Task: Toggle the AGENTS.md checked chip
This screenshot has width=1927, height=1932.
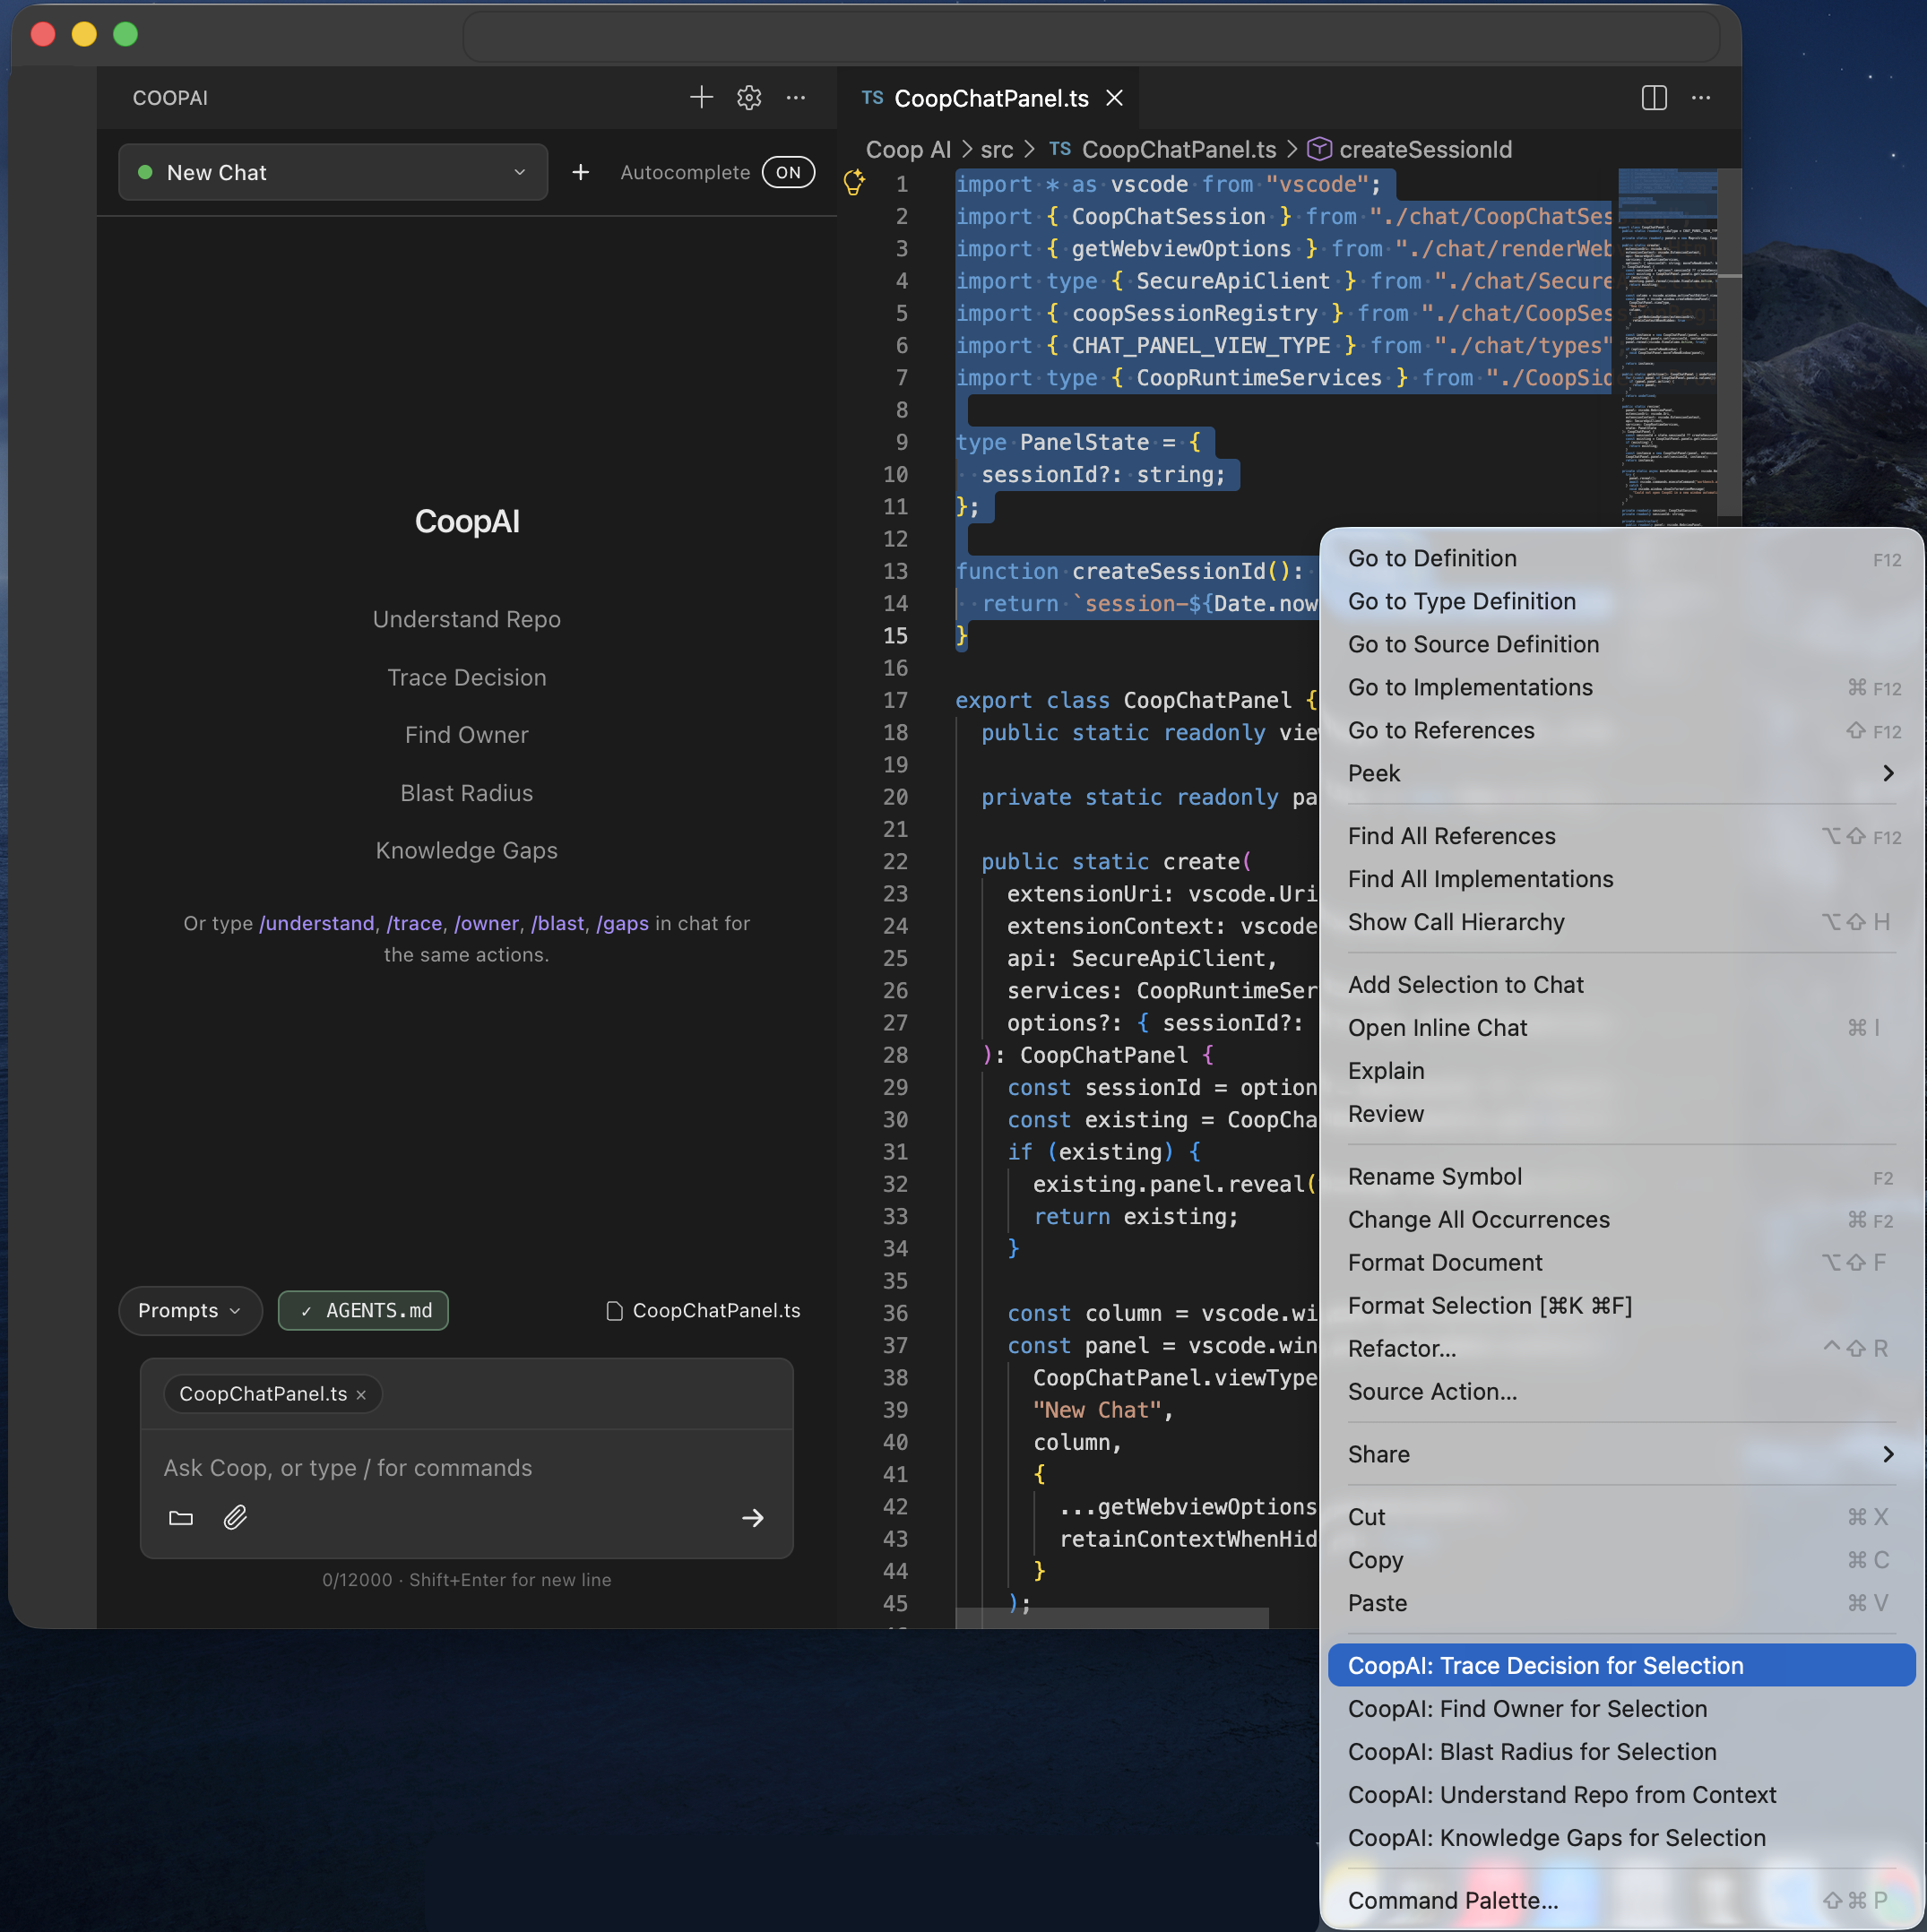Action: pos(363,1310)
